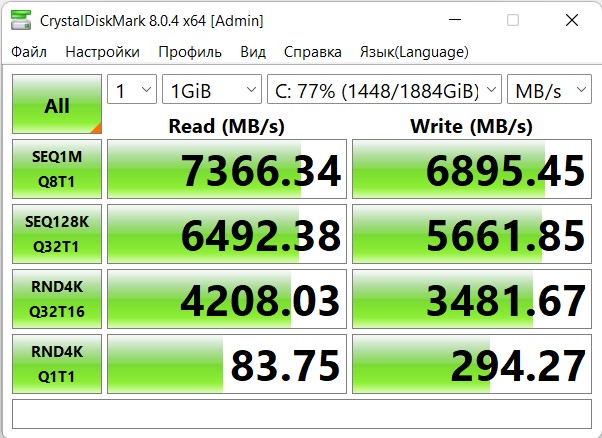Start the RND4K Q1T1 test
Viewport: 602px width, 438px height.
(57, 364)
